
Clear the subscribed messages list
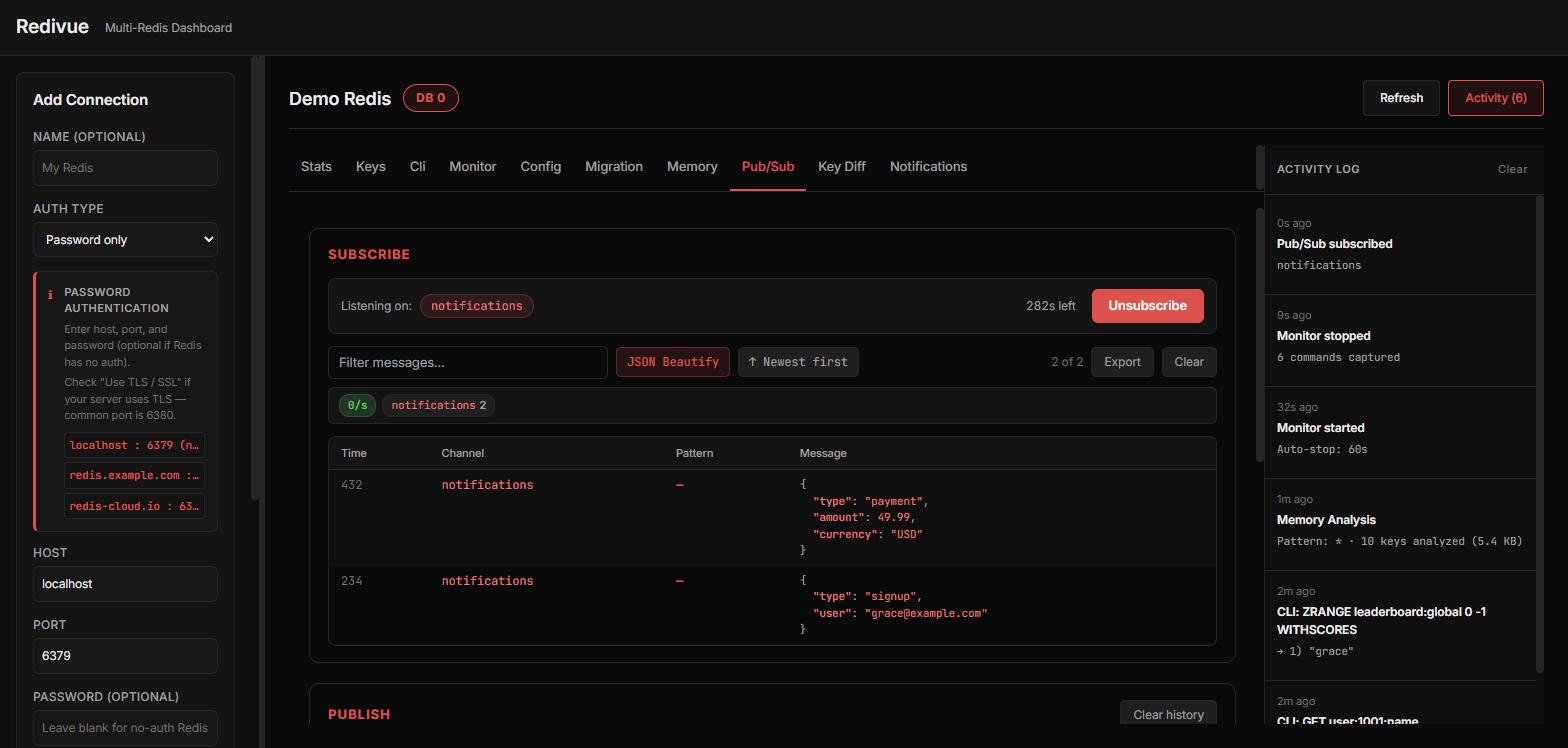coord(1189,362)
